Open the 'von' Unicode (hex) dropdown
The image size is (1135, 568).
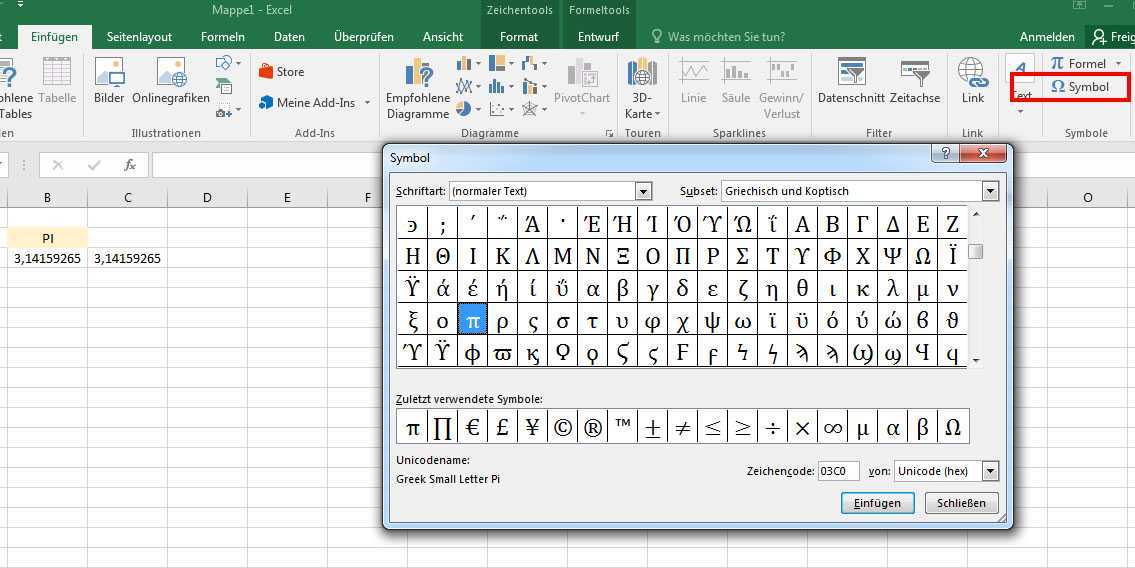(990, 471)
